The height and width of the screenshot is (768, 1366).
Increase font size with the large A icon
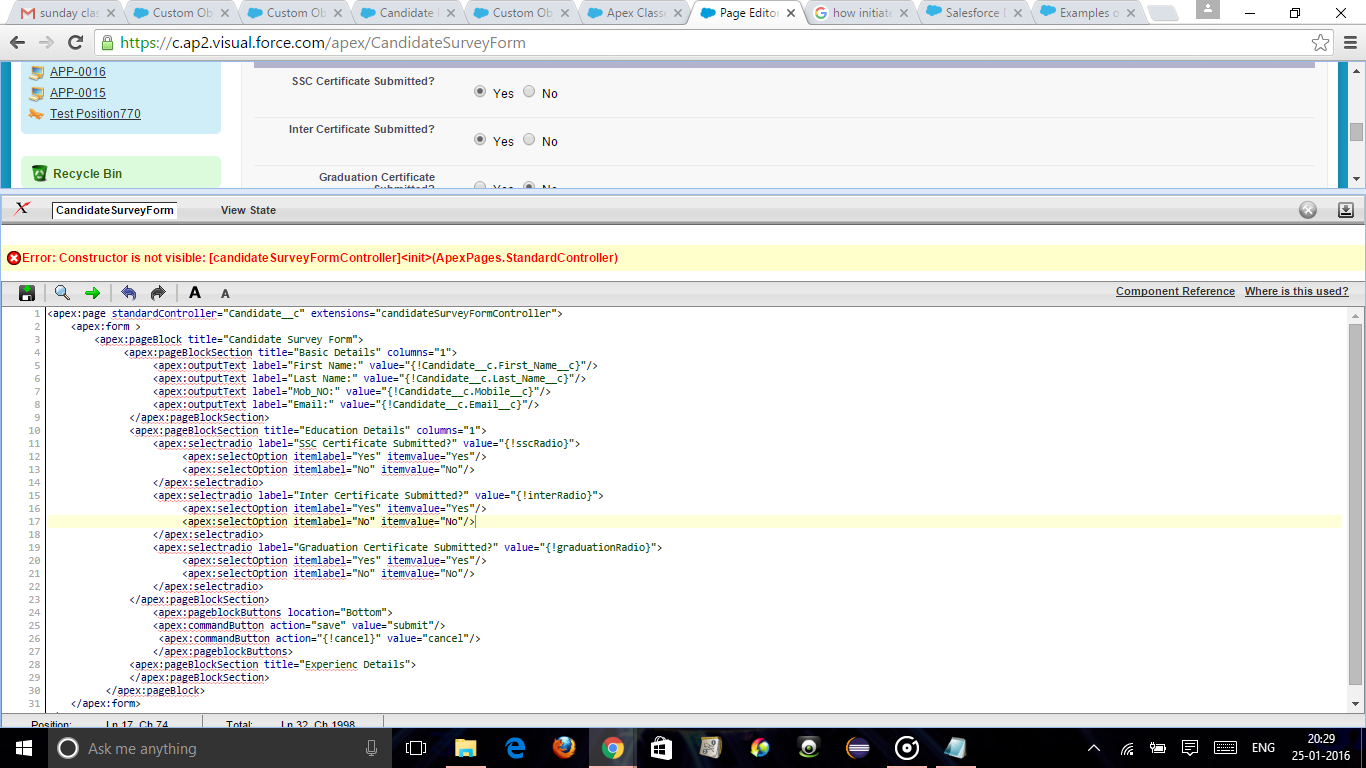tap(194, 292)
